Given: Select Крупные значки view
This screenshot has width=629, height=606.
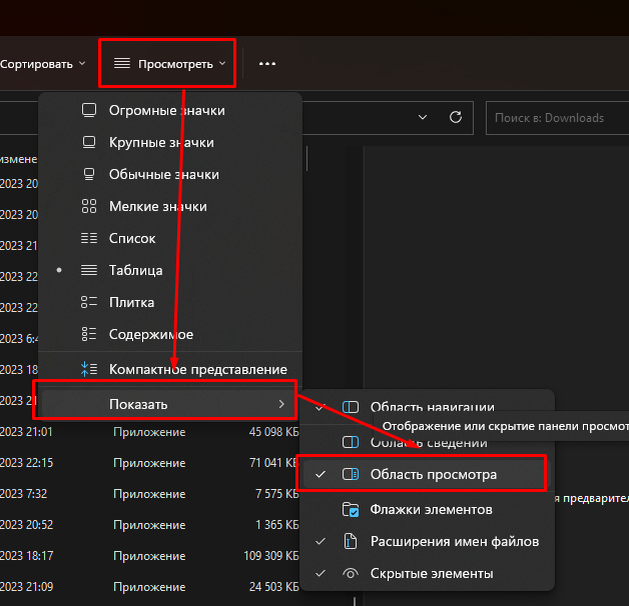Looking at the screenshot, I should coord(170,142).
